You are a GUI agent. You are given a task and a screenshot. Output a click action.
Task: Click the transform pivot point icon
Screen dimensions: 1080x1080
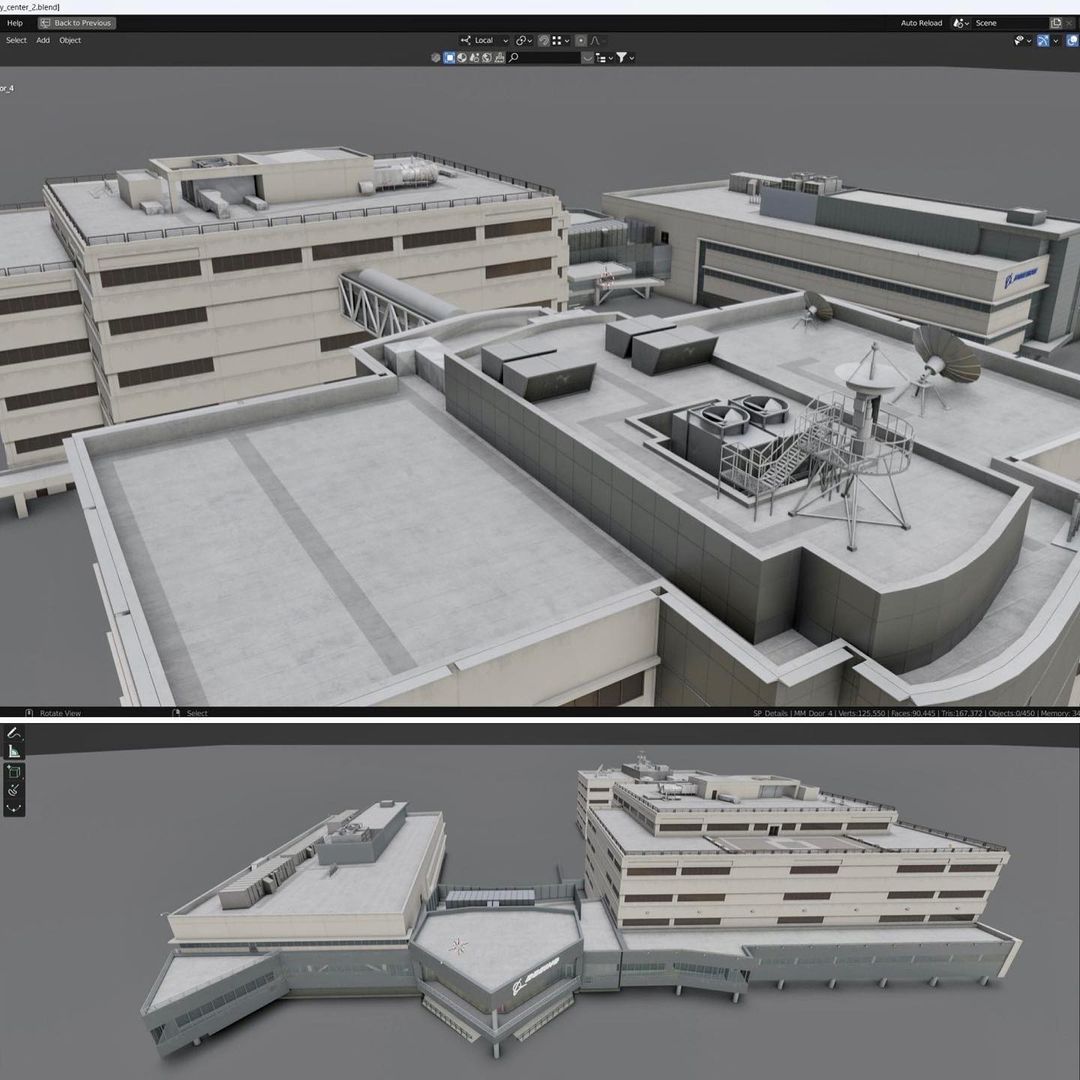[x=521, y=40]
